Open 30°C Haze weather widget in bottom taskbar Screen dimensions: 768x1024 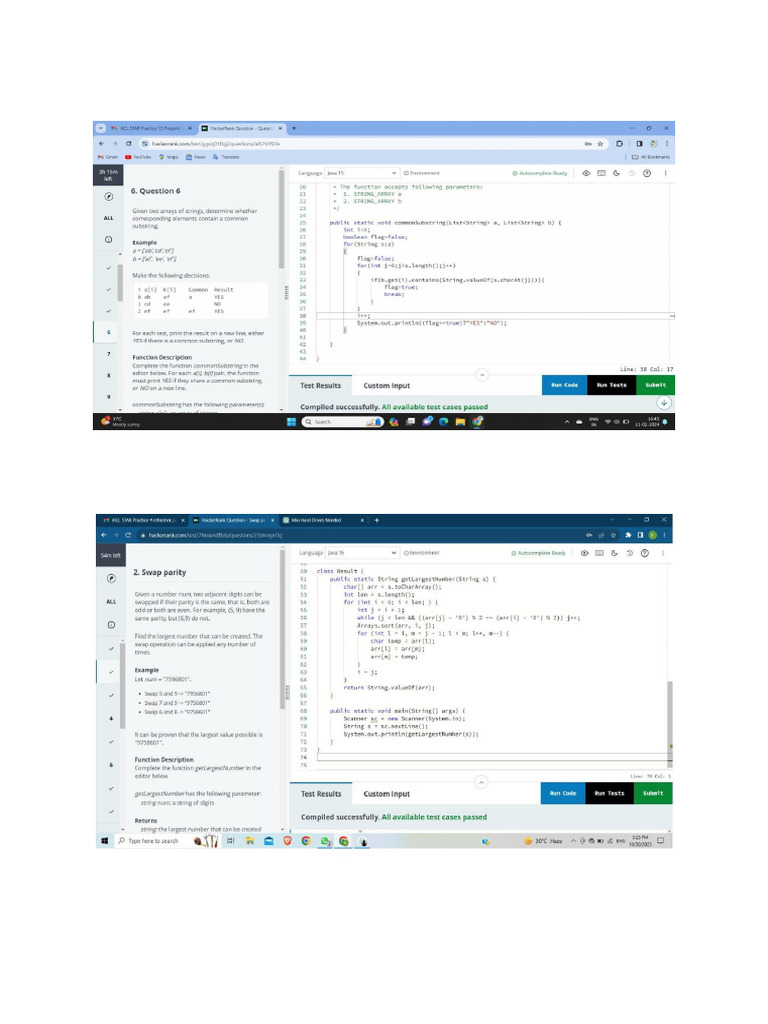pyautogui.click(x=543, y=840)
